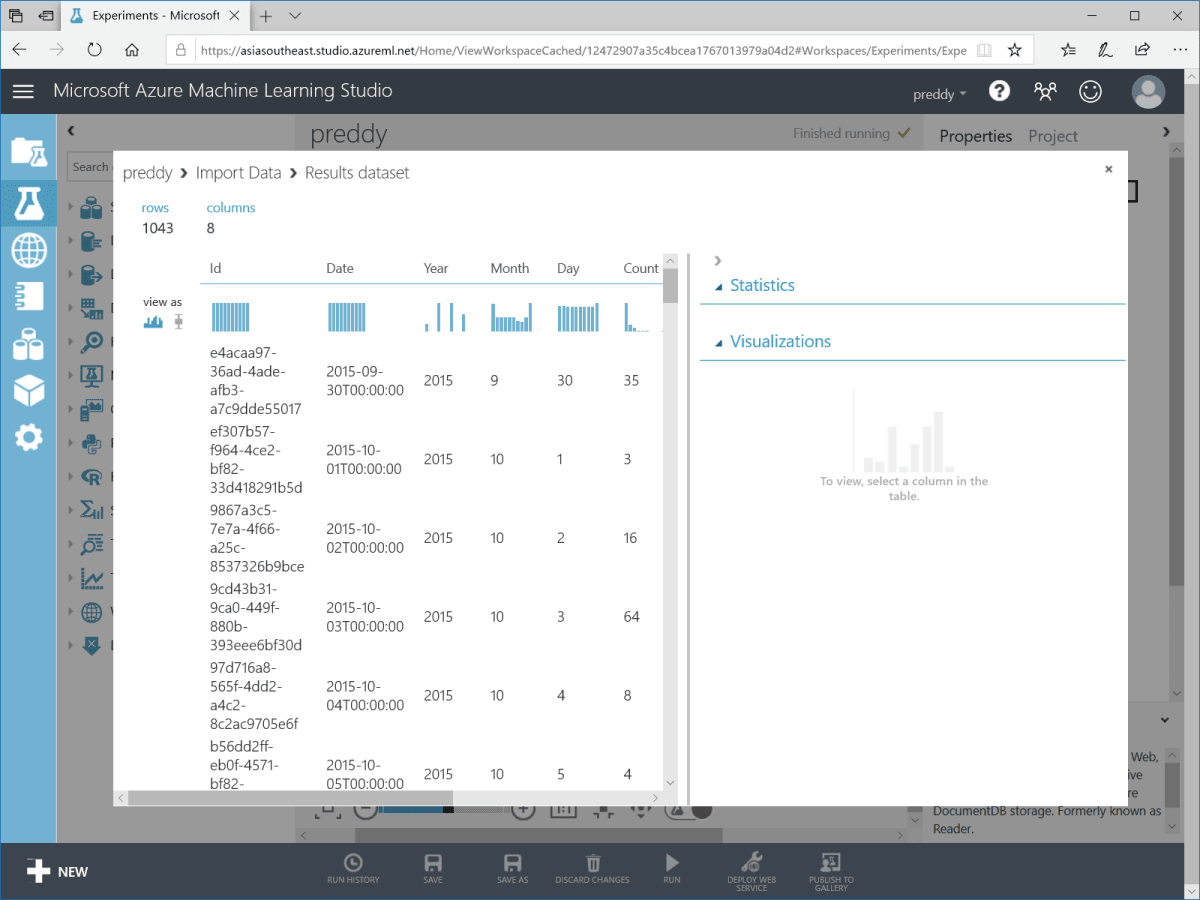Click the Import Data breadcrumb link
The height and width of the screenshot is (900, 1200).
[x=238, y=173]
